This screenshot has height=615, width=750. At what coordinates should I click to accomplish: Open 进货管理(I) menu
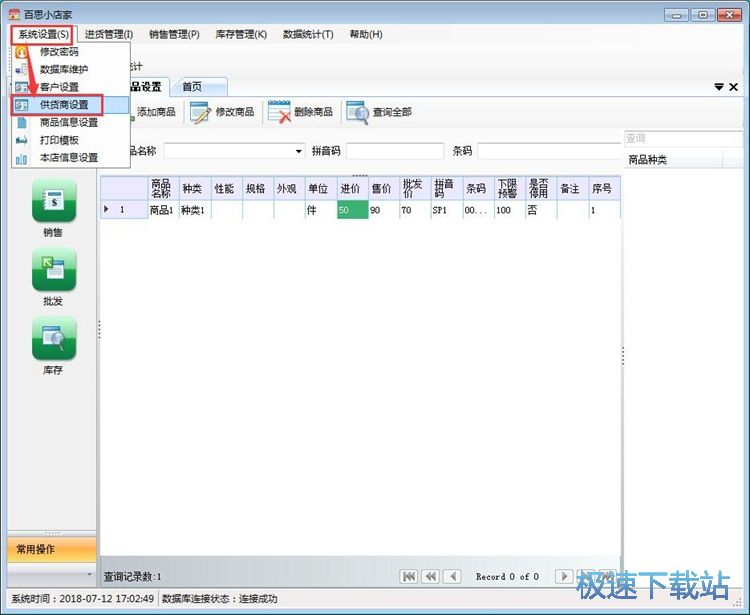tap(109, 34)
